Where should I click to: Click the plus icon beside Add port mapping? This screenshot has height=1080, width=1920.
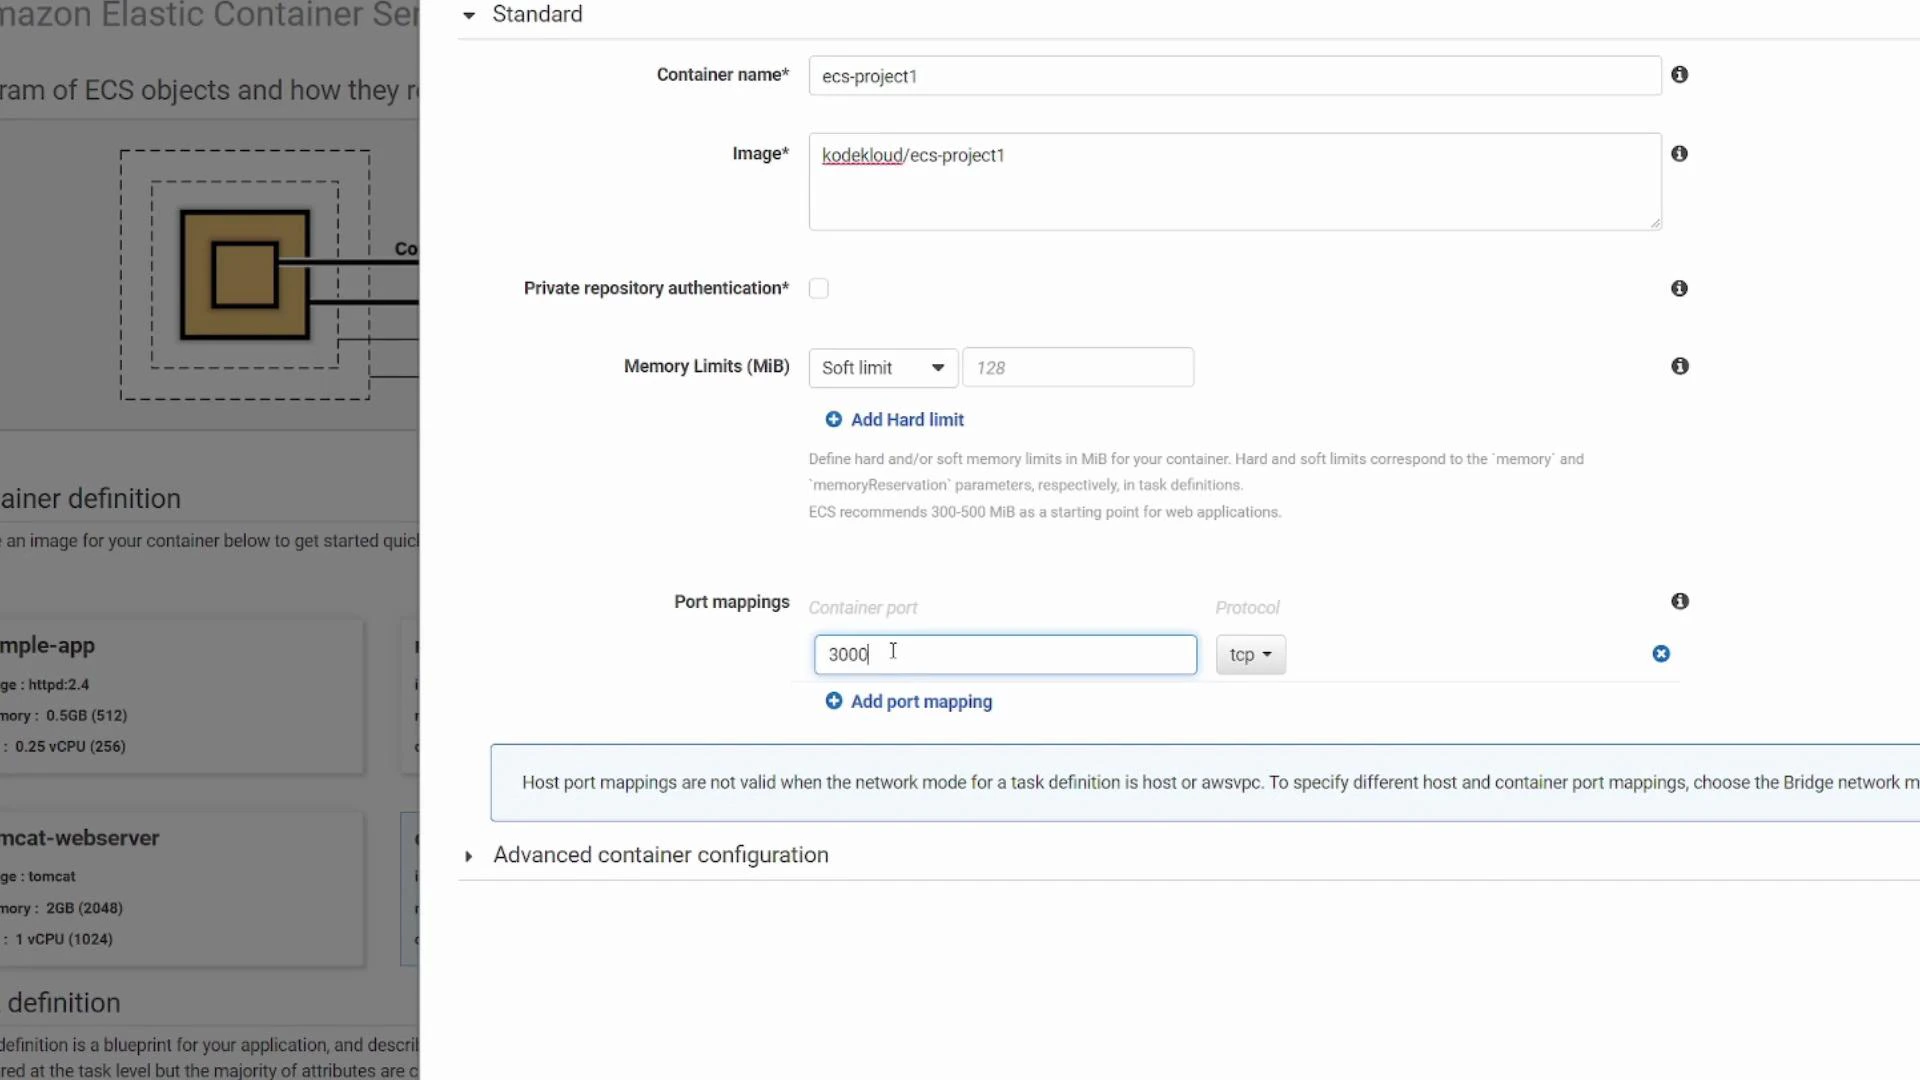[834, 701]
